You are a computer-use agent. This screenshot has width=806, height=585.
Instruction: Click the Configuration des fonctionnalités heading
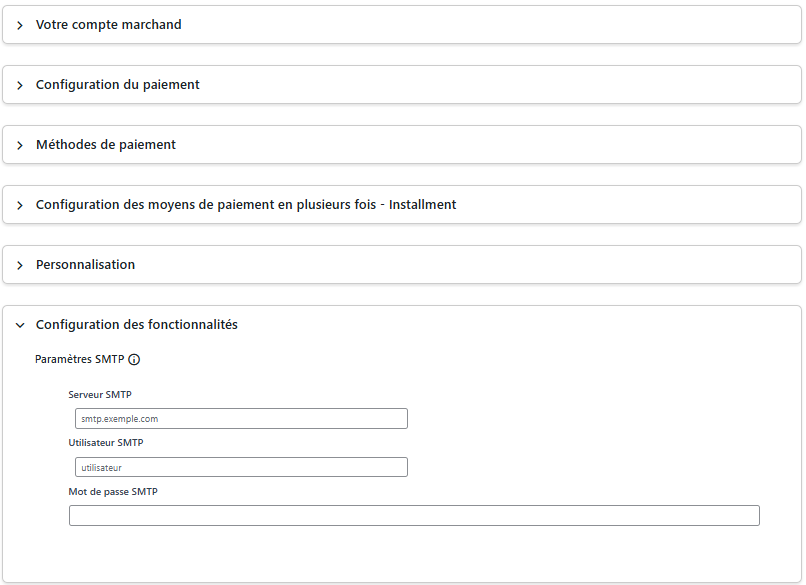[137, 325]
